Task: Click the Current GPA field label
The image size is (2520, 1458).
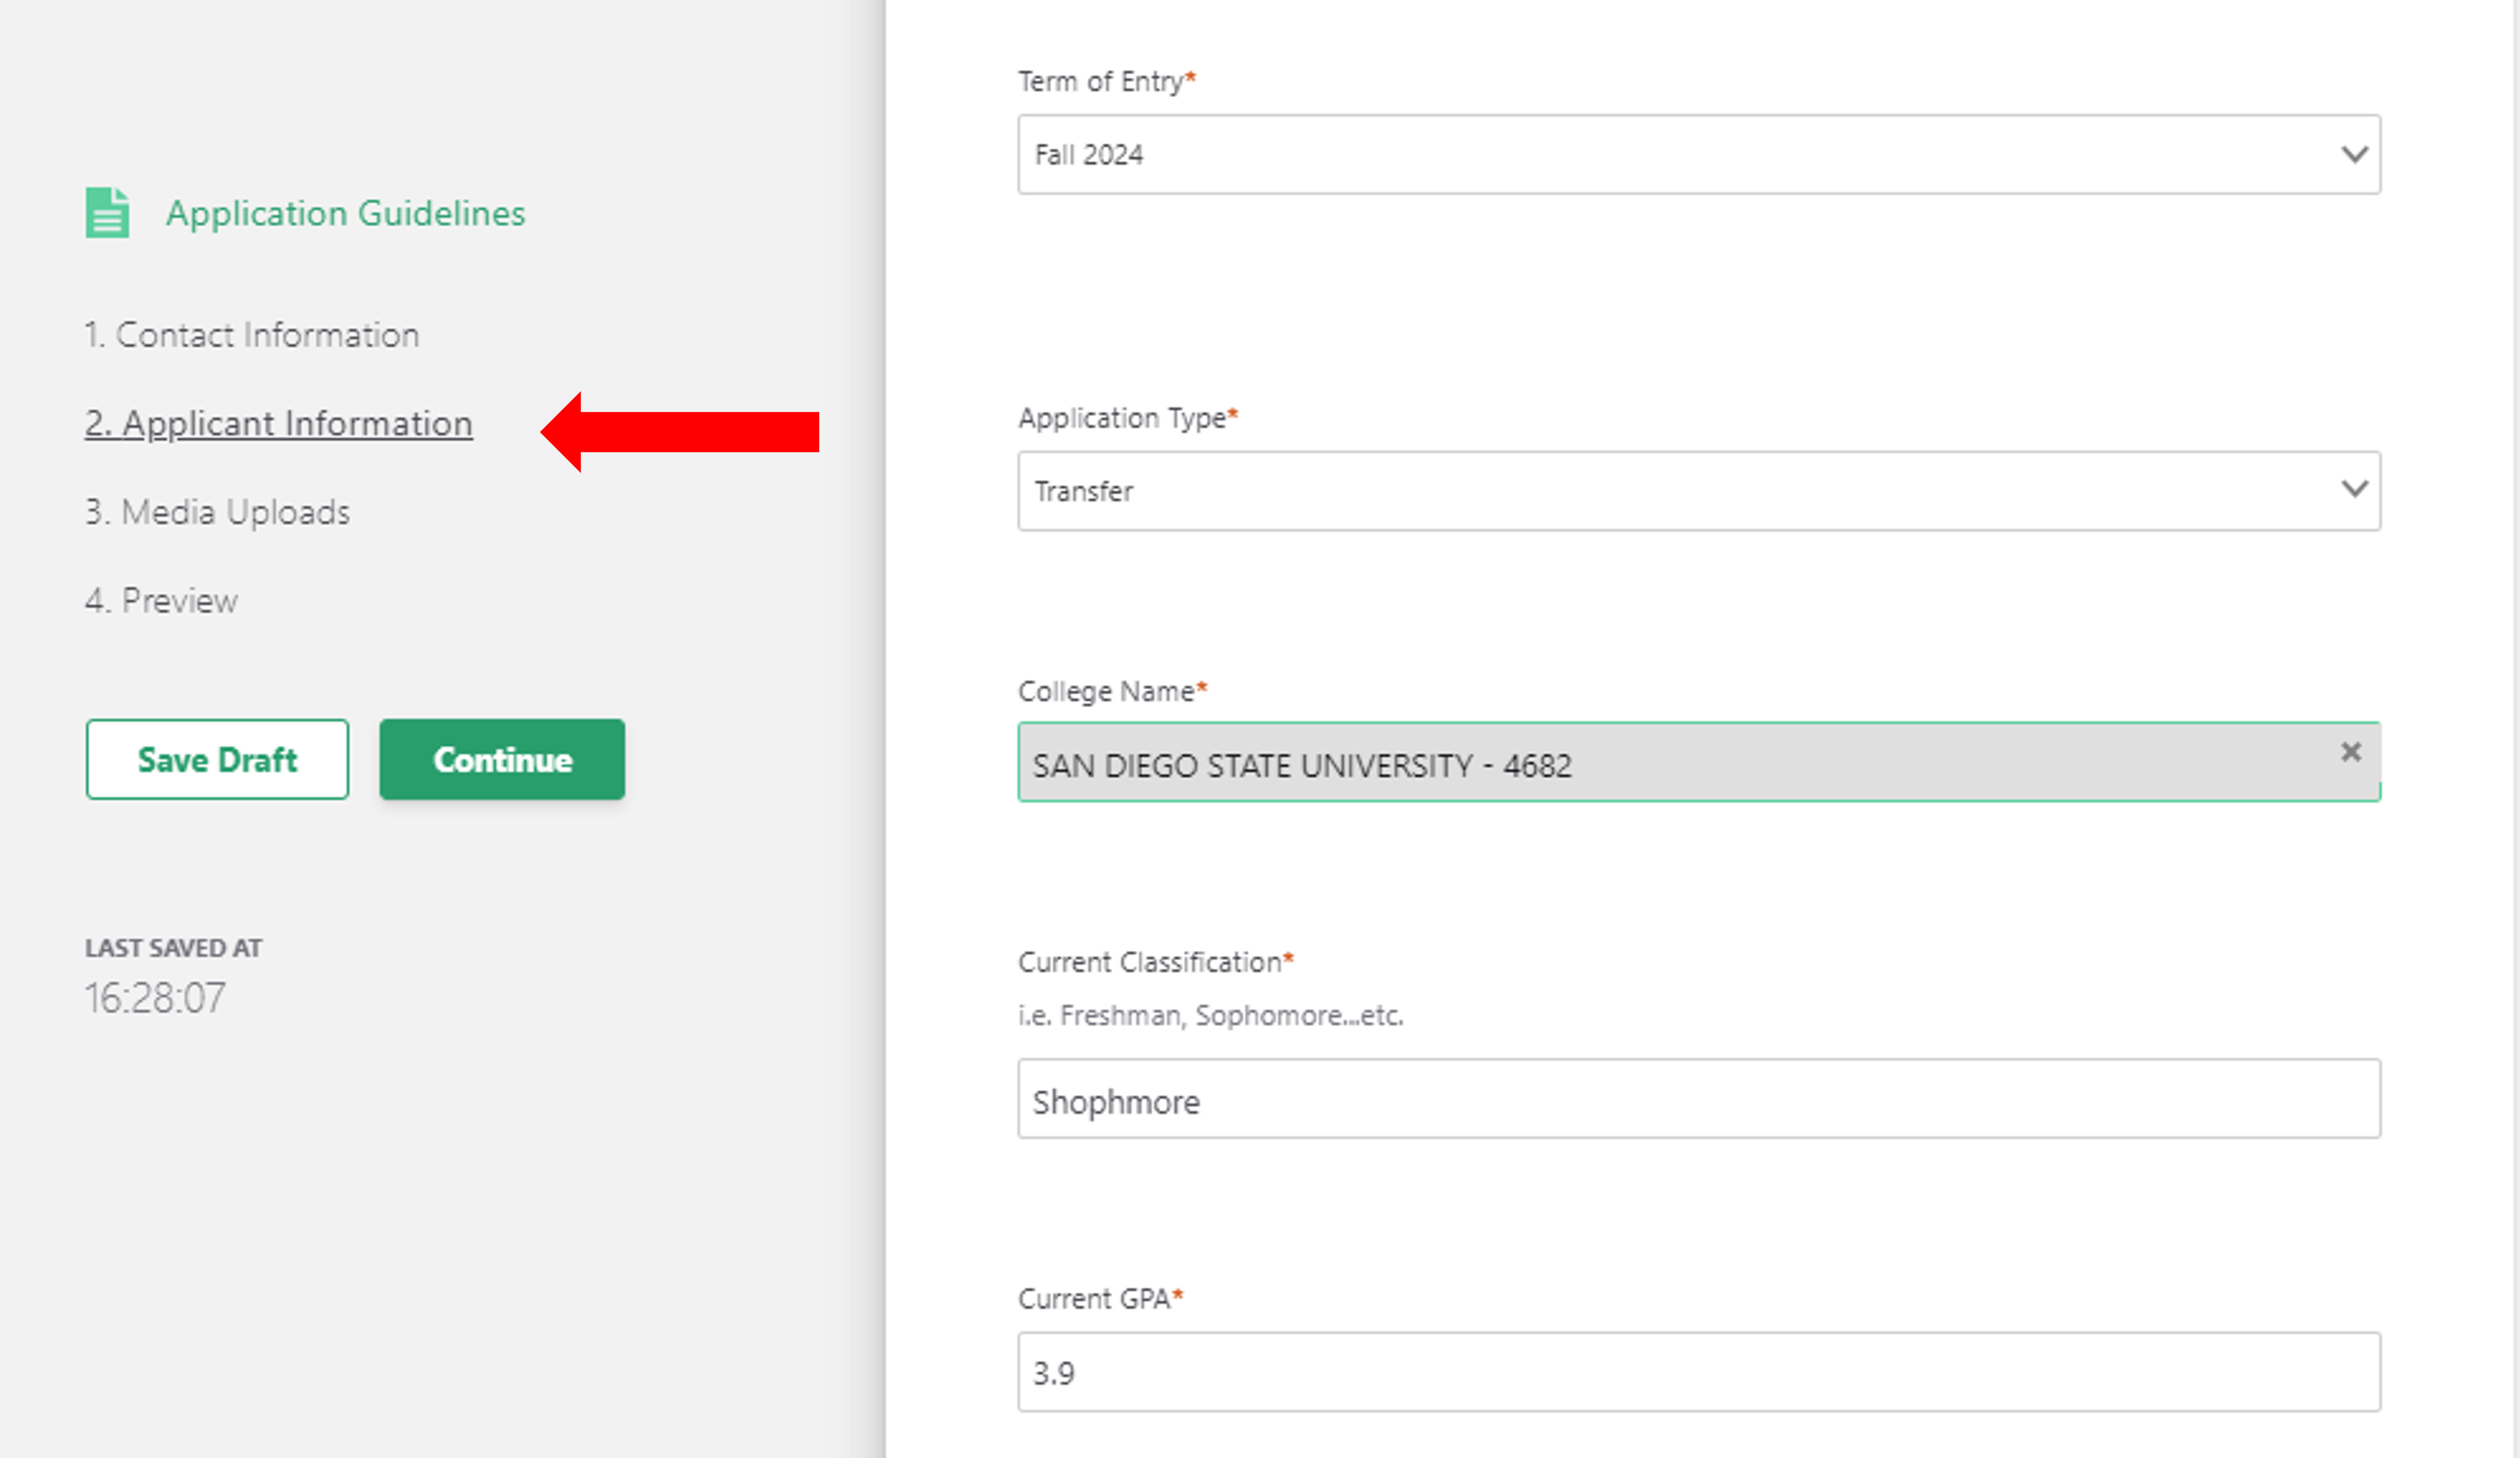Action: point(1095,1299)
